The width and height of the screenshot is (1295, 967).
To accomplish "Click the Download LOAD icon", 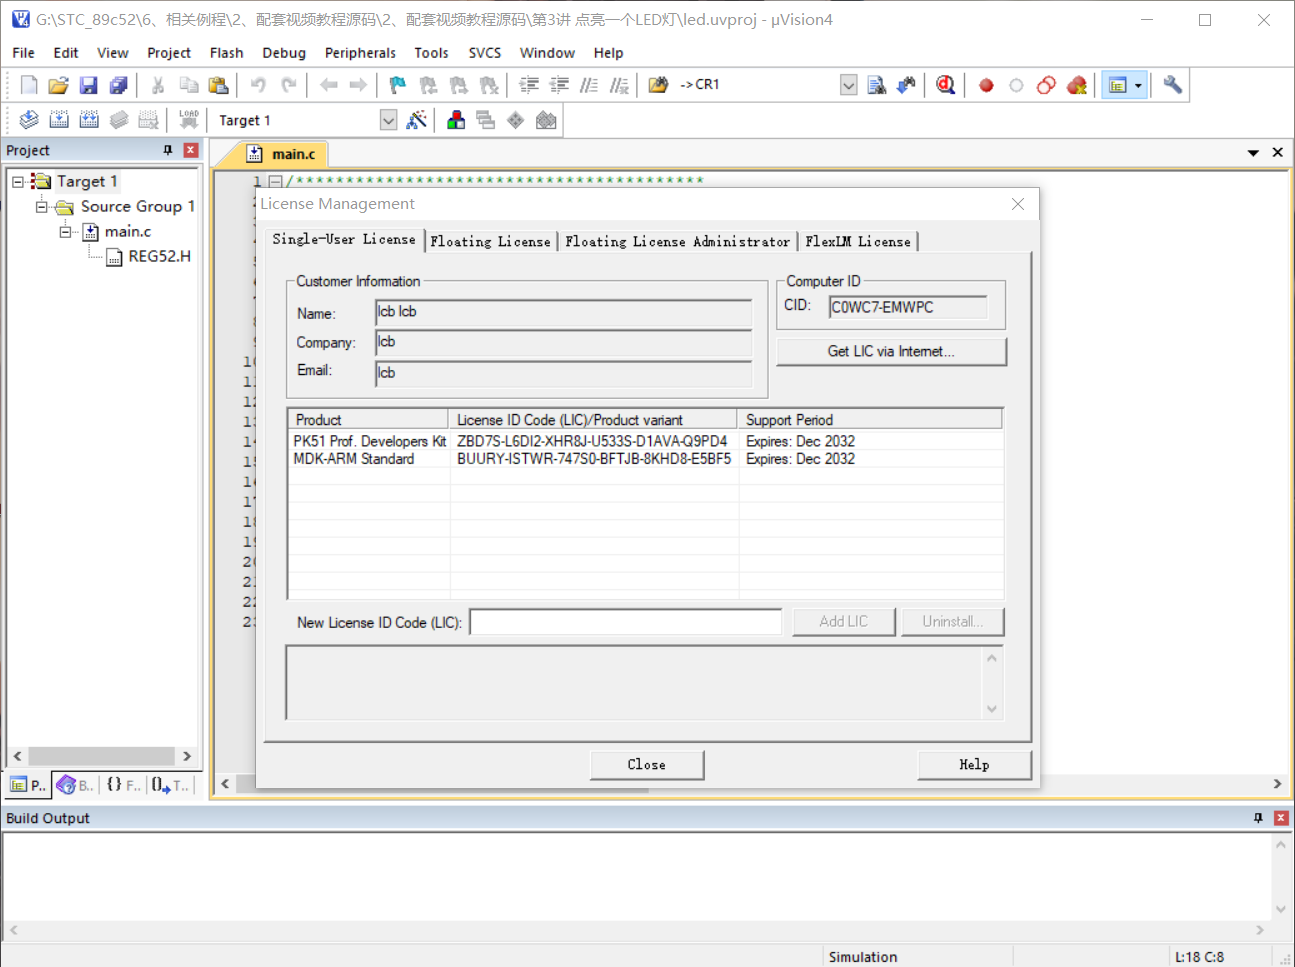I will click(189, 120).
